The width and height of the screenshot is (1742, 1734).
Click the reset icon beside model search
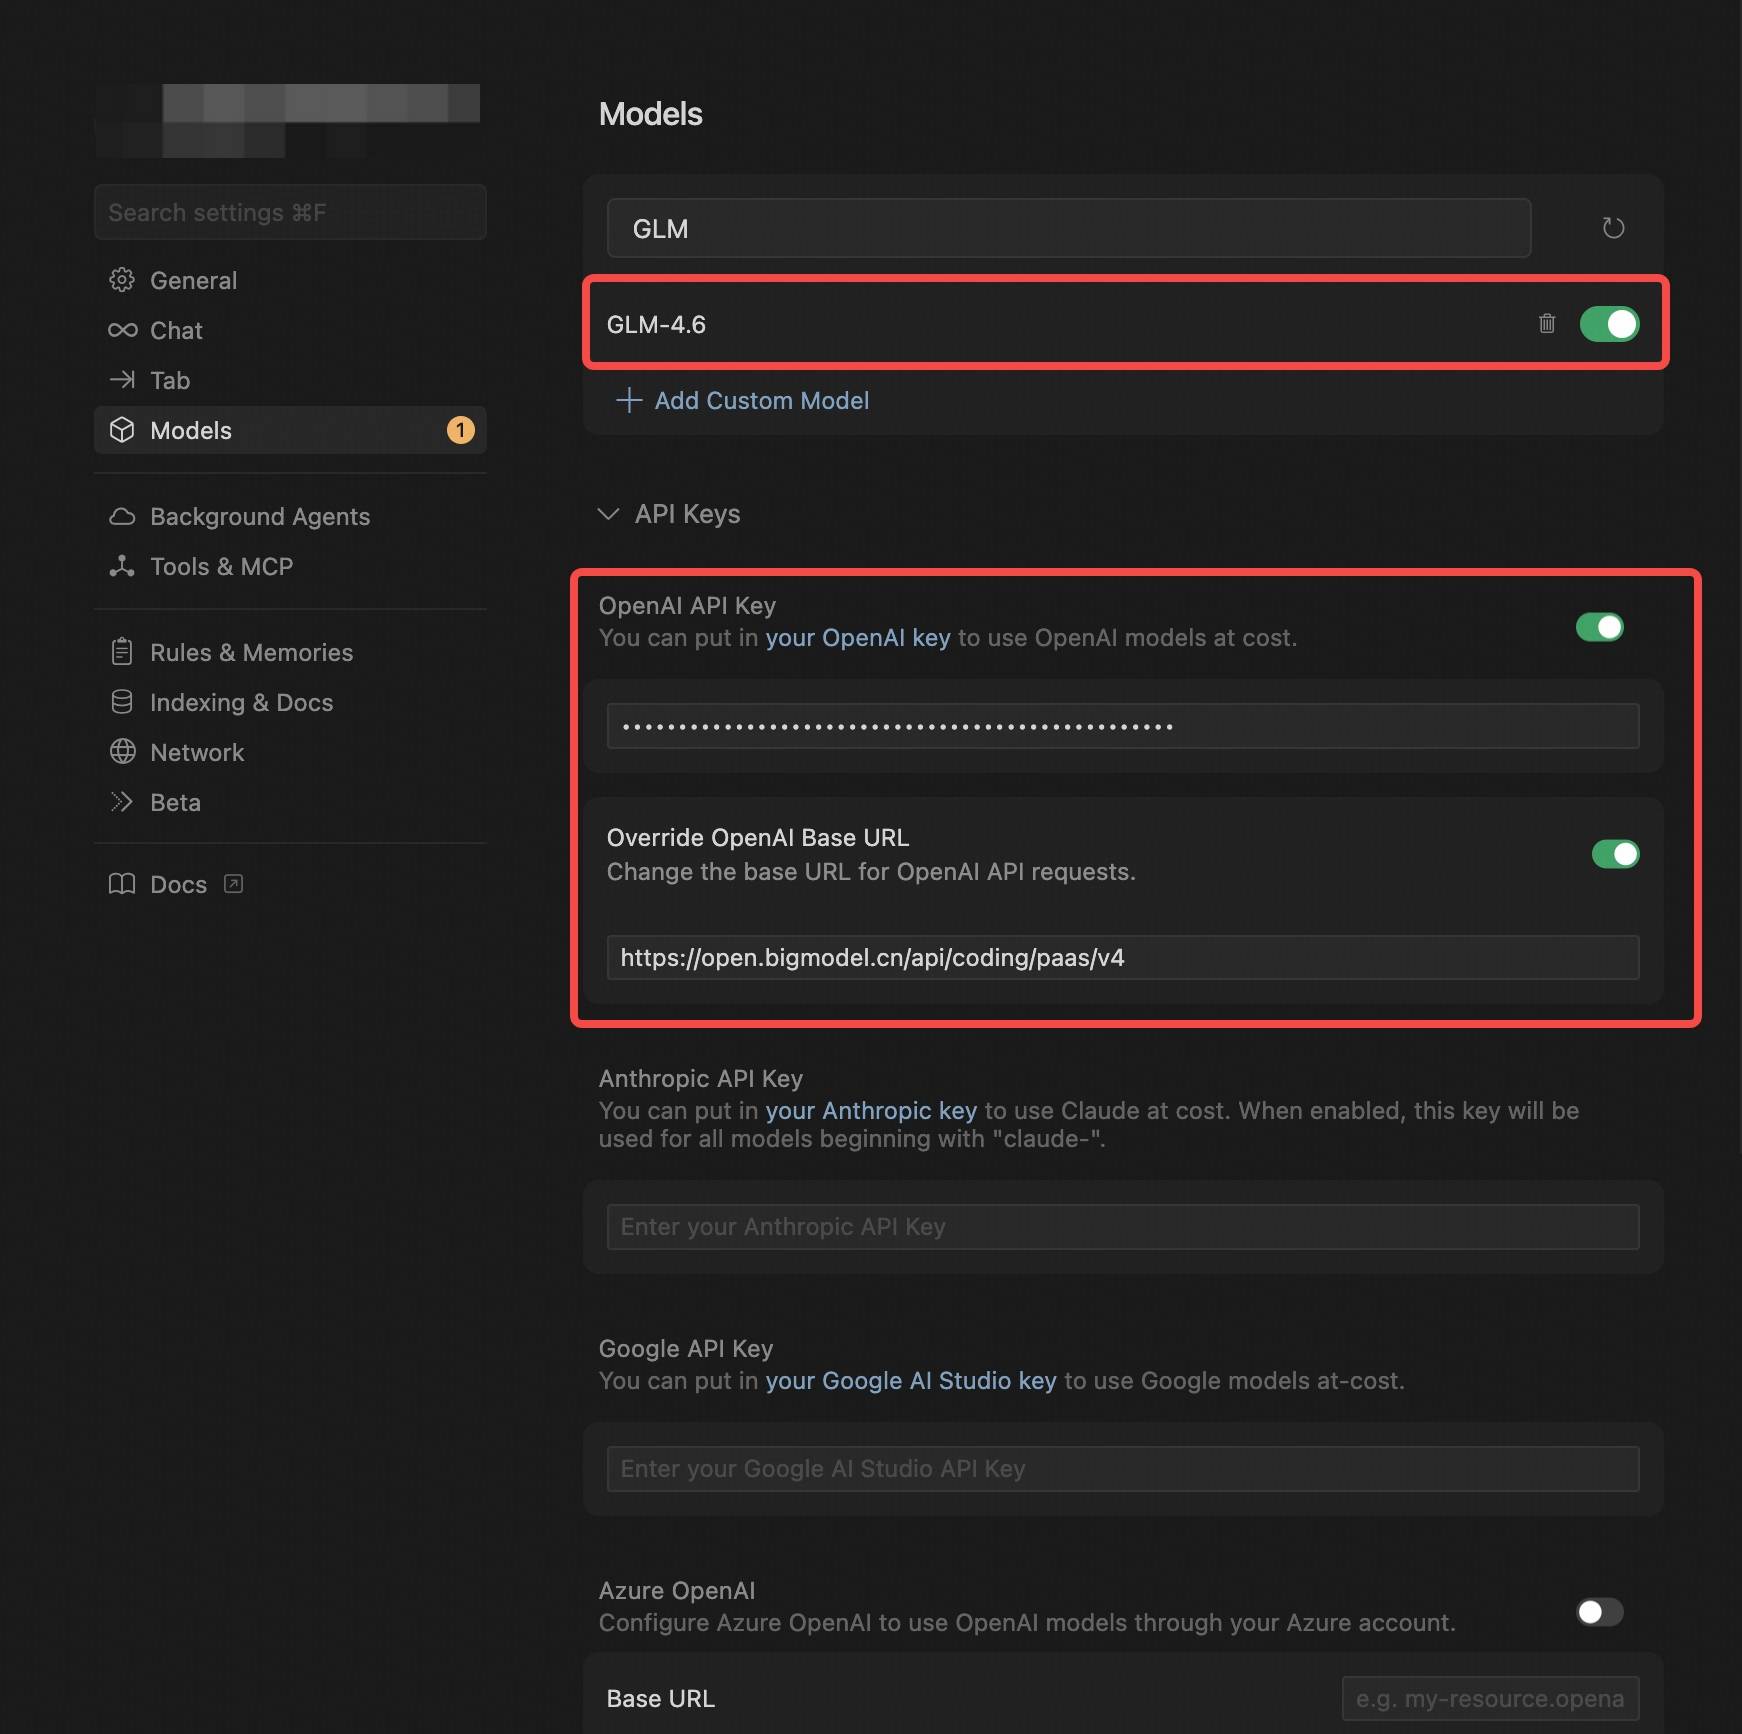coord(1614,228)
